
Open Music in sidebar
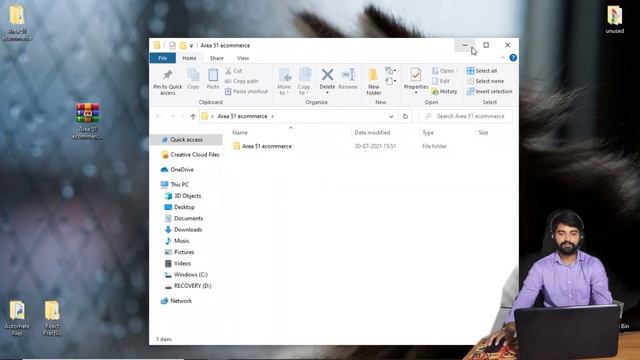(x=177, y=241)
